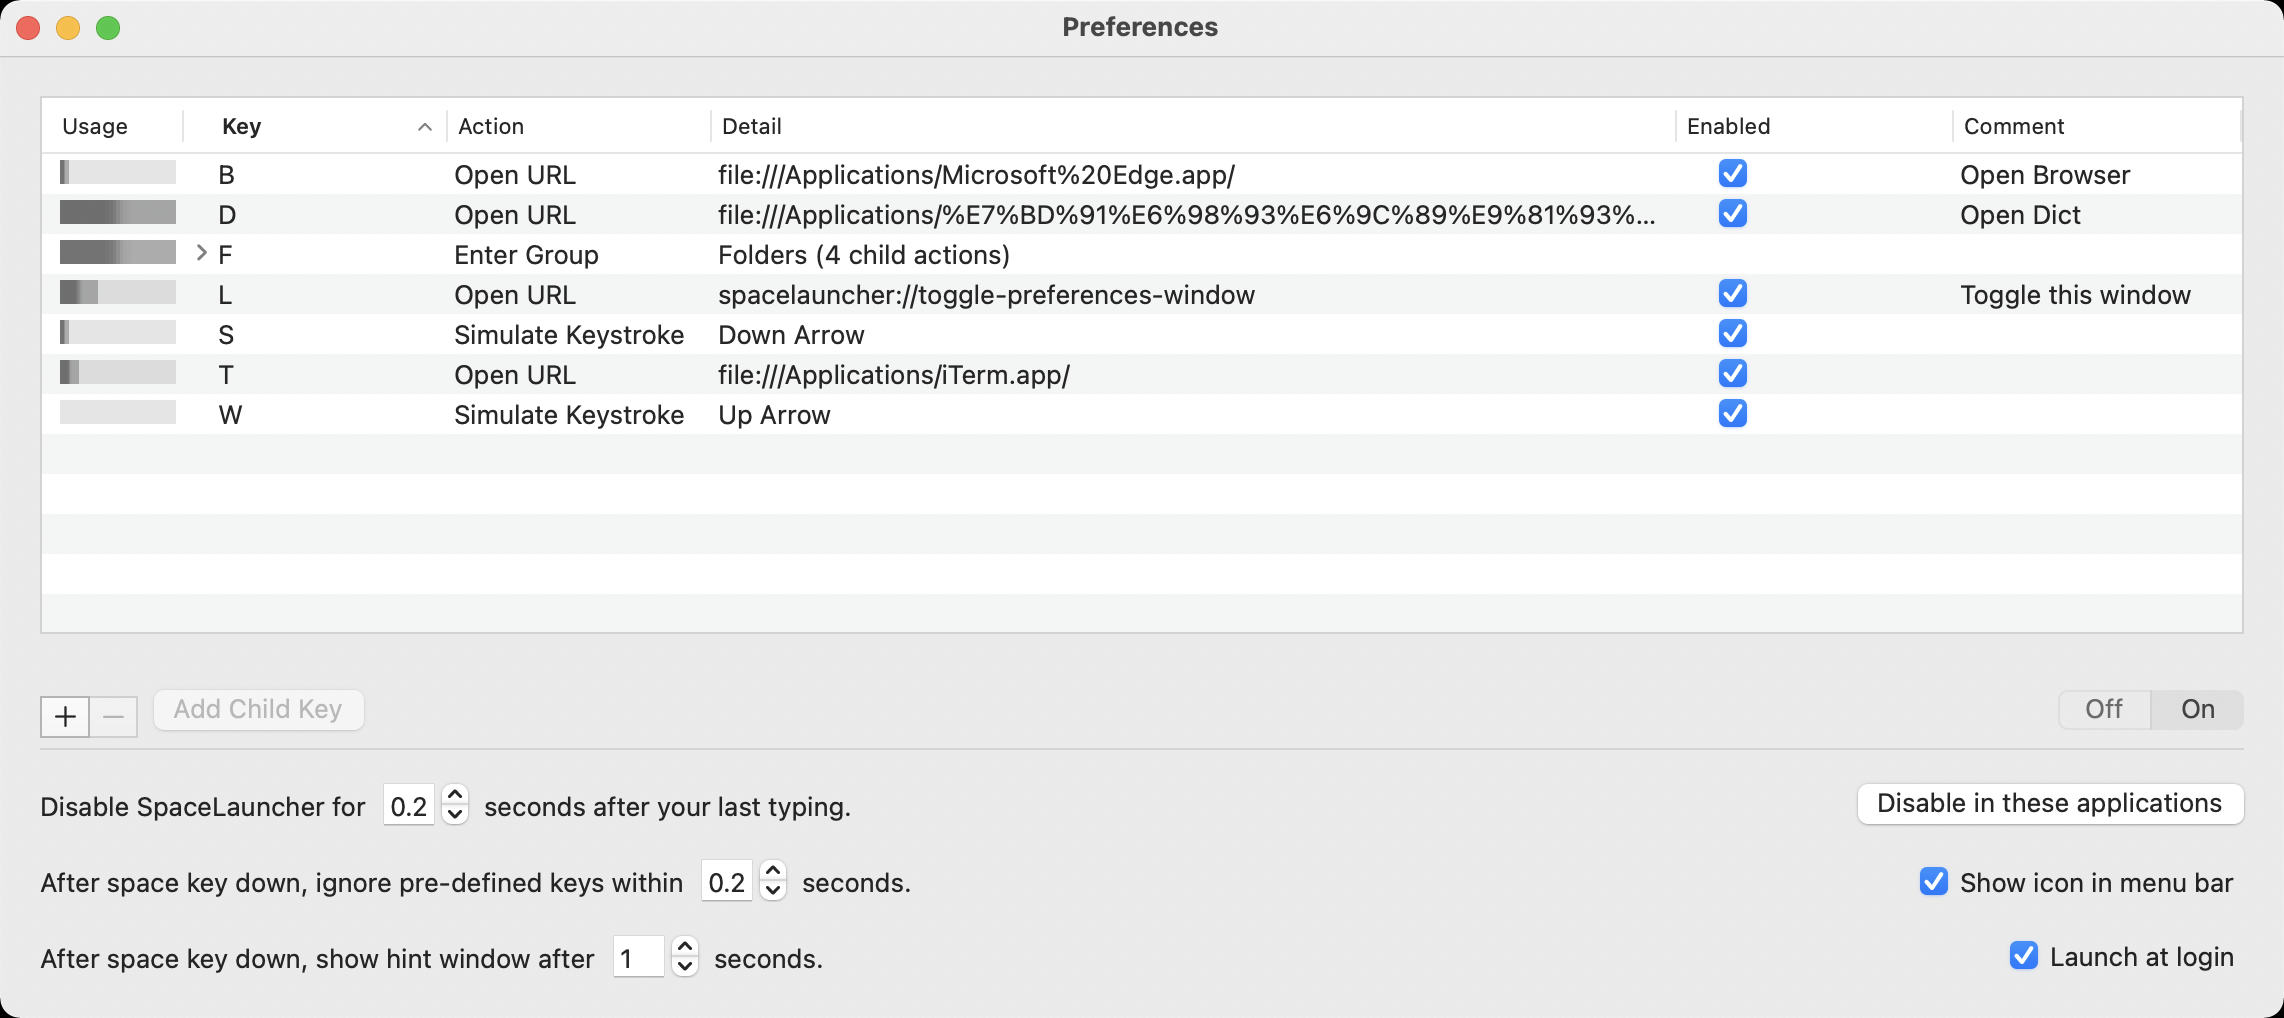The height and width of the screenshot is (1018, 2284).
Task: Adjust the hint window delay stepper
Action: click(685, 956)
